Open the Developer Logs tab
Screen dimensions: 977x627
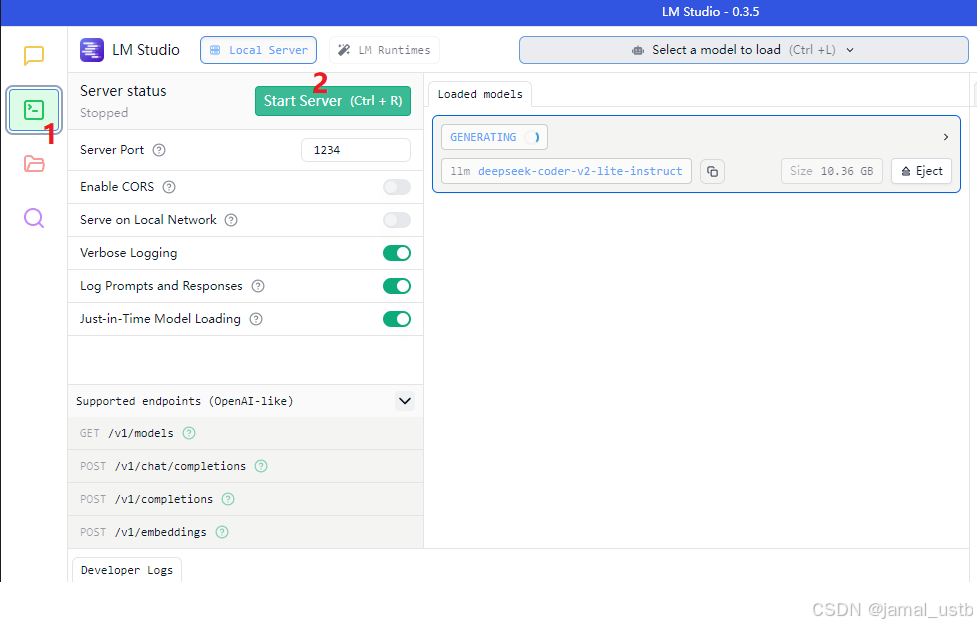[127, 570]
